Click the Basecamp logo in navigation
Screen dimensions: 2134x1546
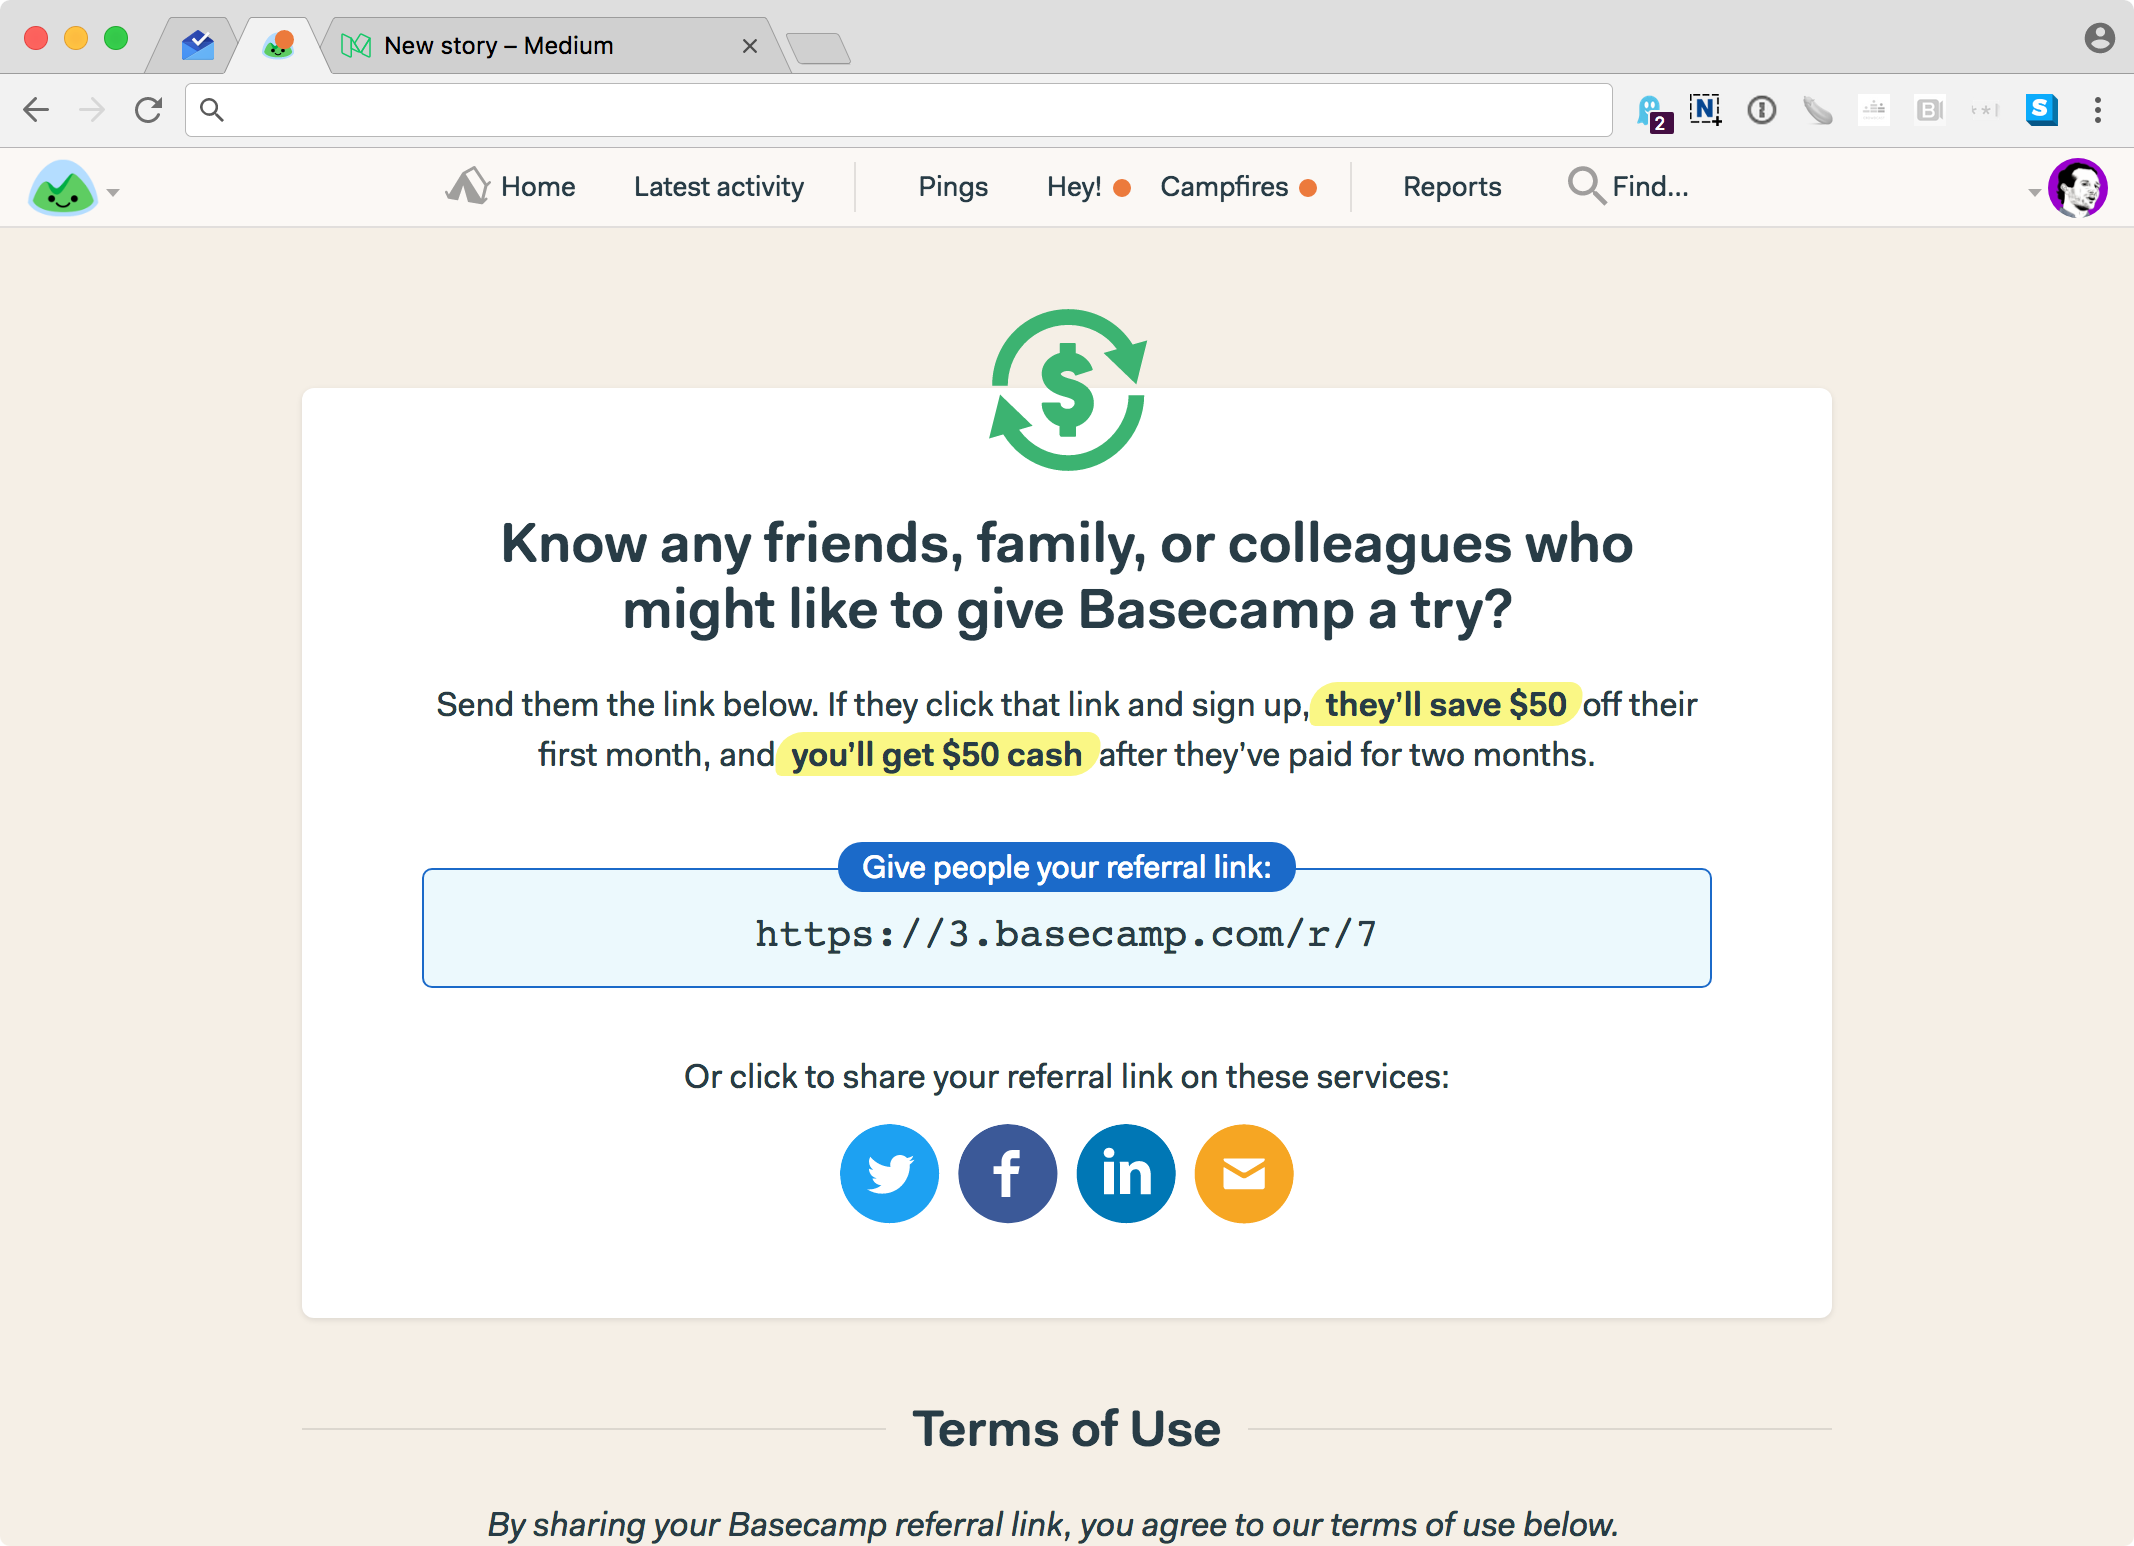[63, 188]
